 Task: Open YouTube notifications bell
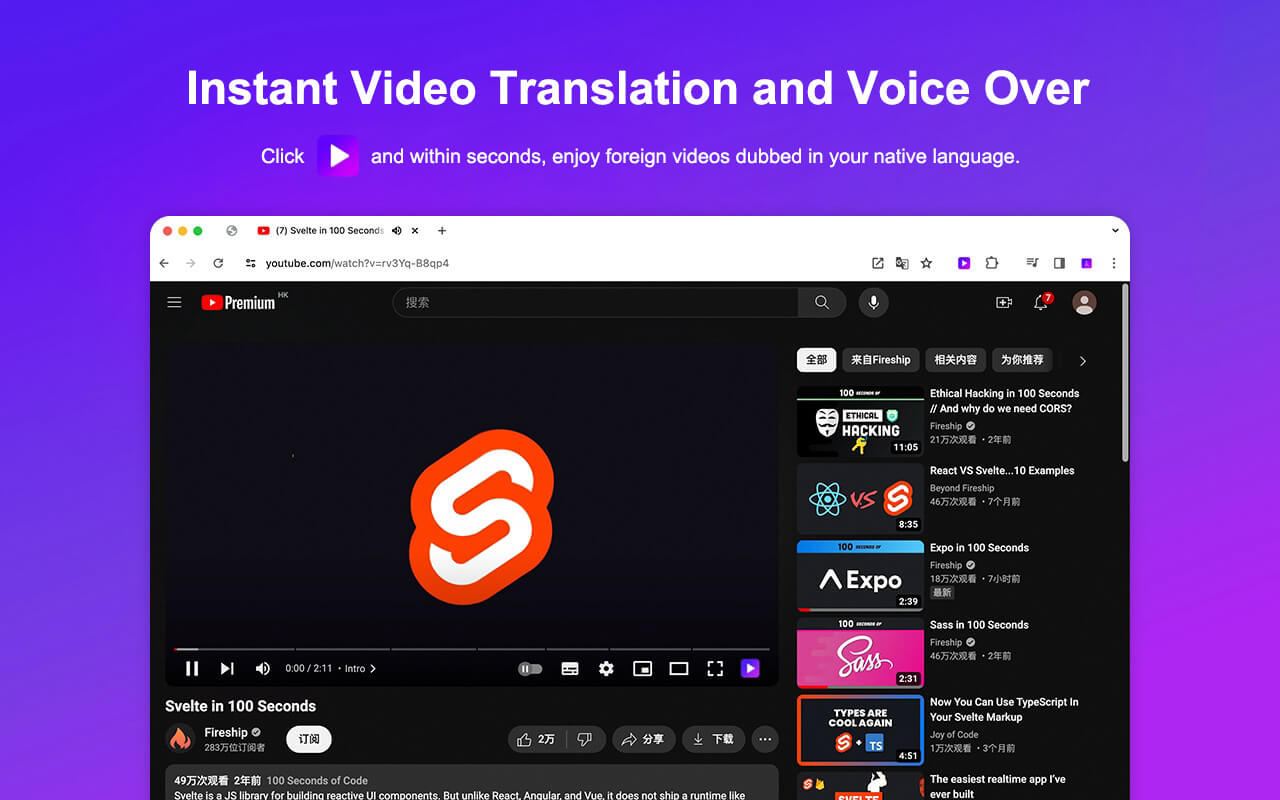1041,302
